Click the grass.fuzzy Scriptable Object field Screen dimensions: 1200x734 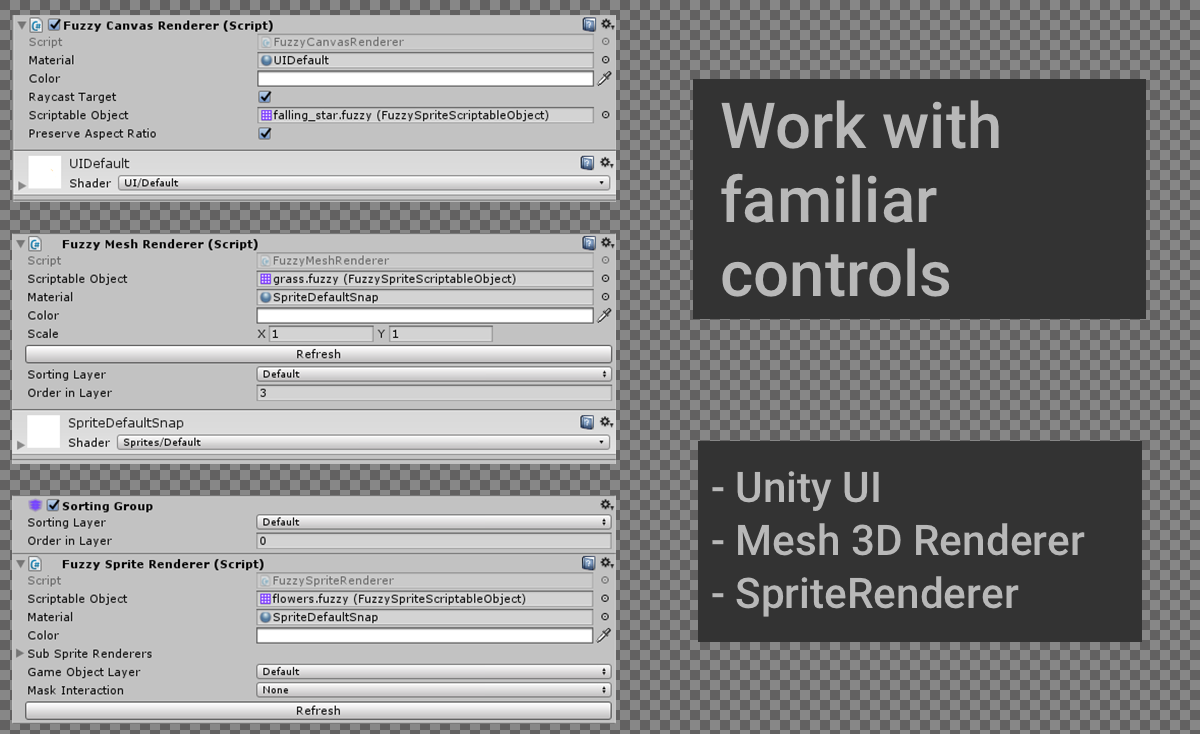[x=425, y=279]
